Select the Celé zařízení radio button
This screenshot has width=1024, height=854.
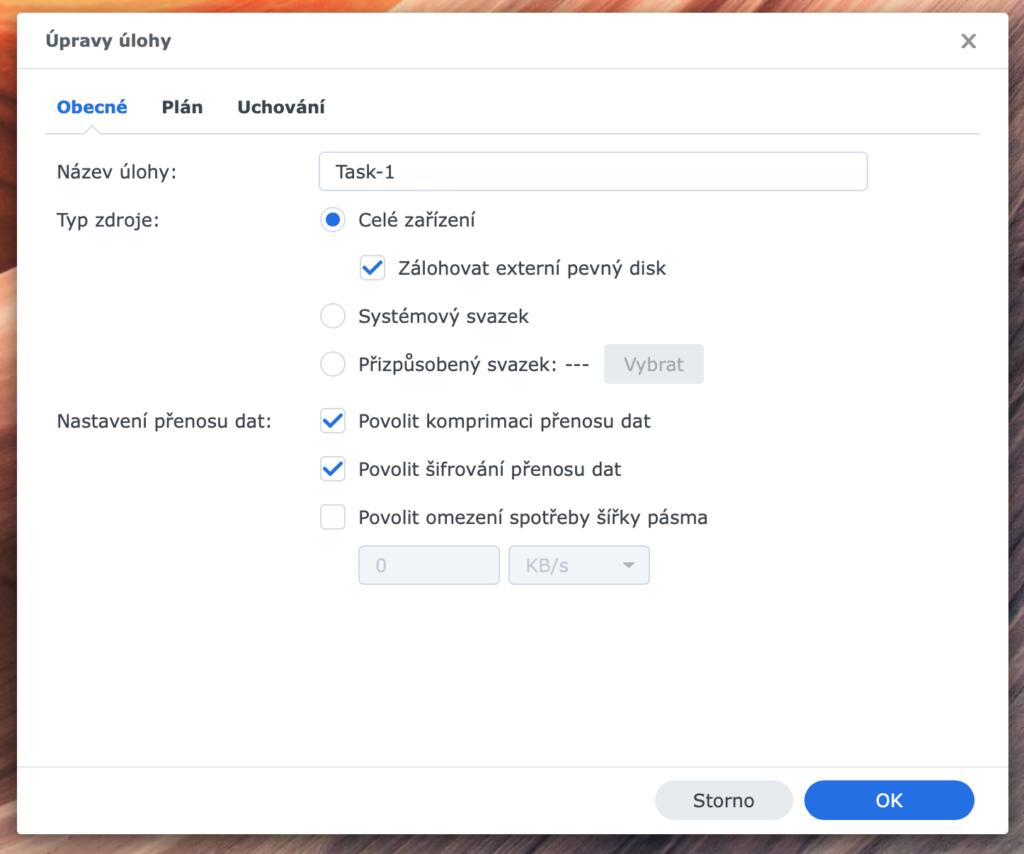click(x=332, y=220)
